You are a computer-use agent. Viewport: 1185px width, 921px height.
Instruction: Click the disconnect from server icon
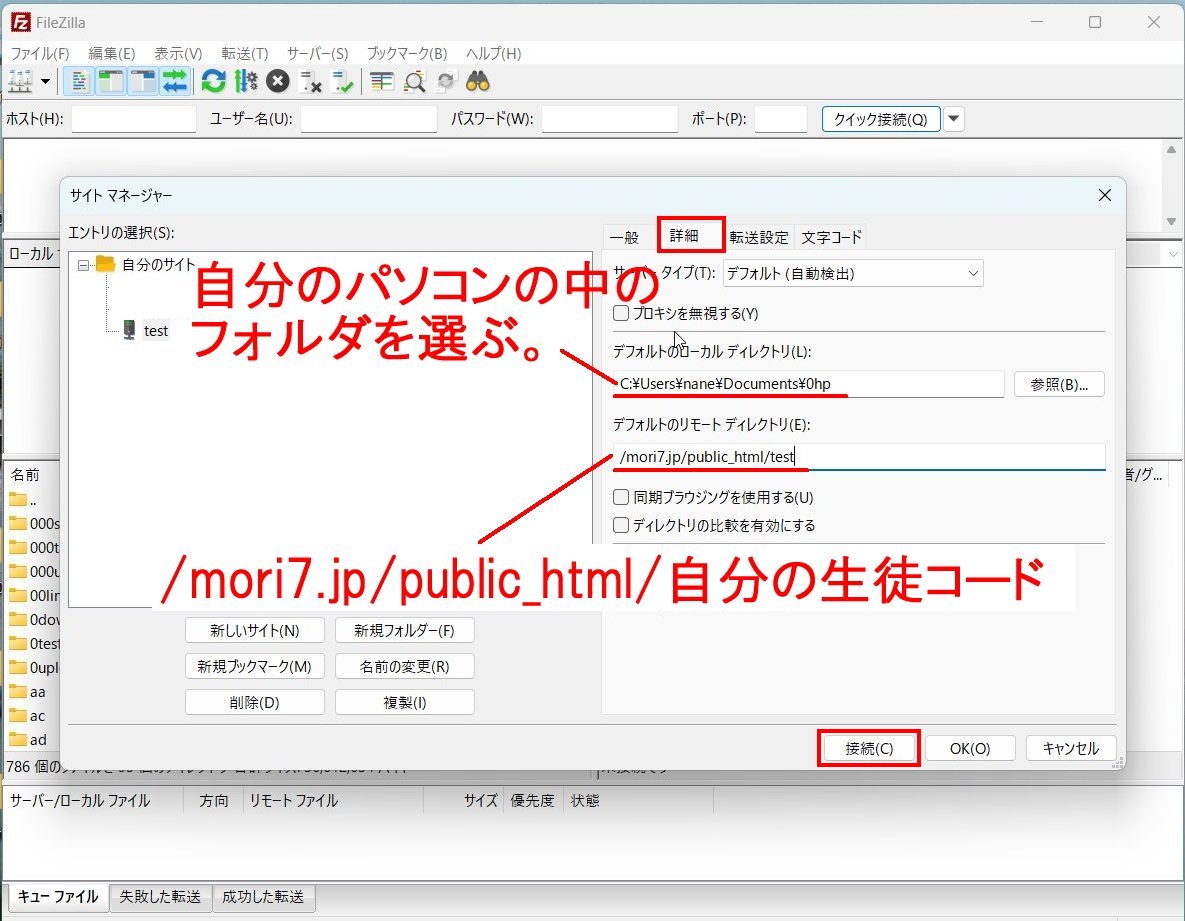coord(311,82)
